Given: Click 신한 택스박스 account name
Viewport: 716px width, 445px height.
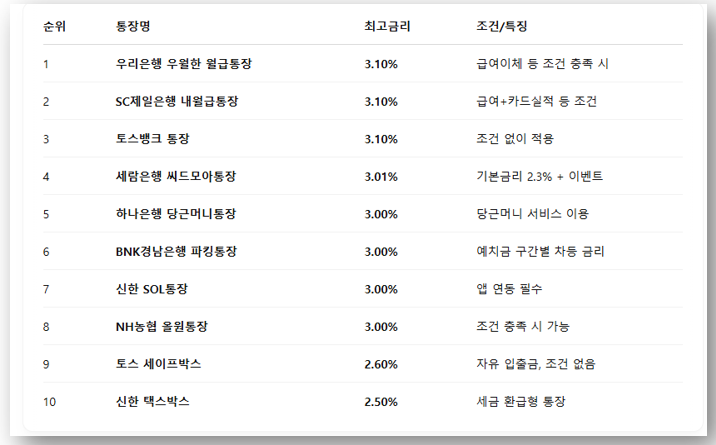Looking at the screenshot, I should tap(153, 402).
